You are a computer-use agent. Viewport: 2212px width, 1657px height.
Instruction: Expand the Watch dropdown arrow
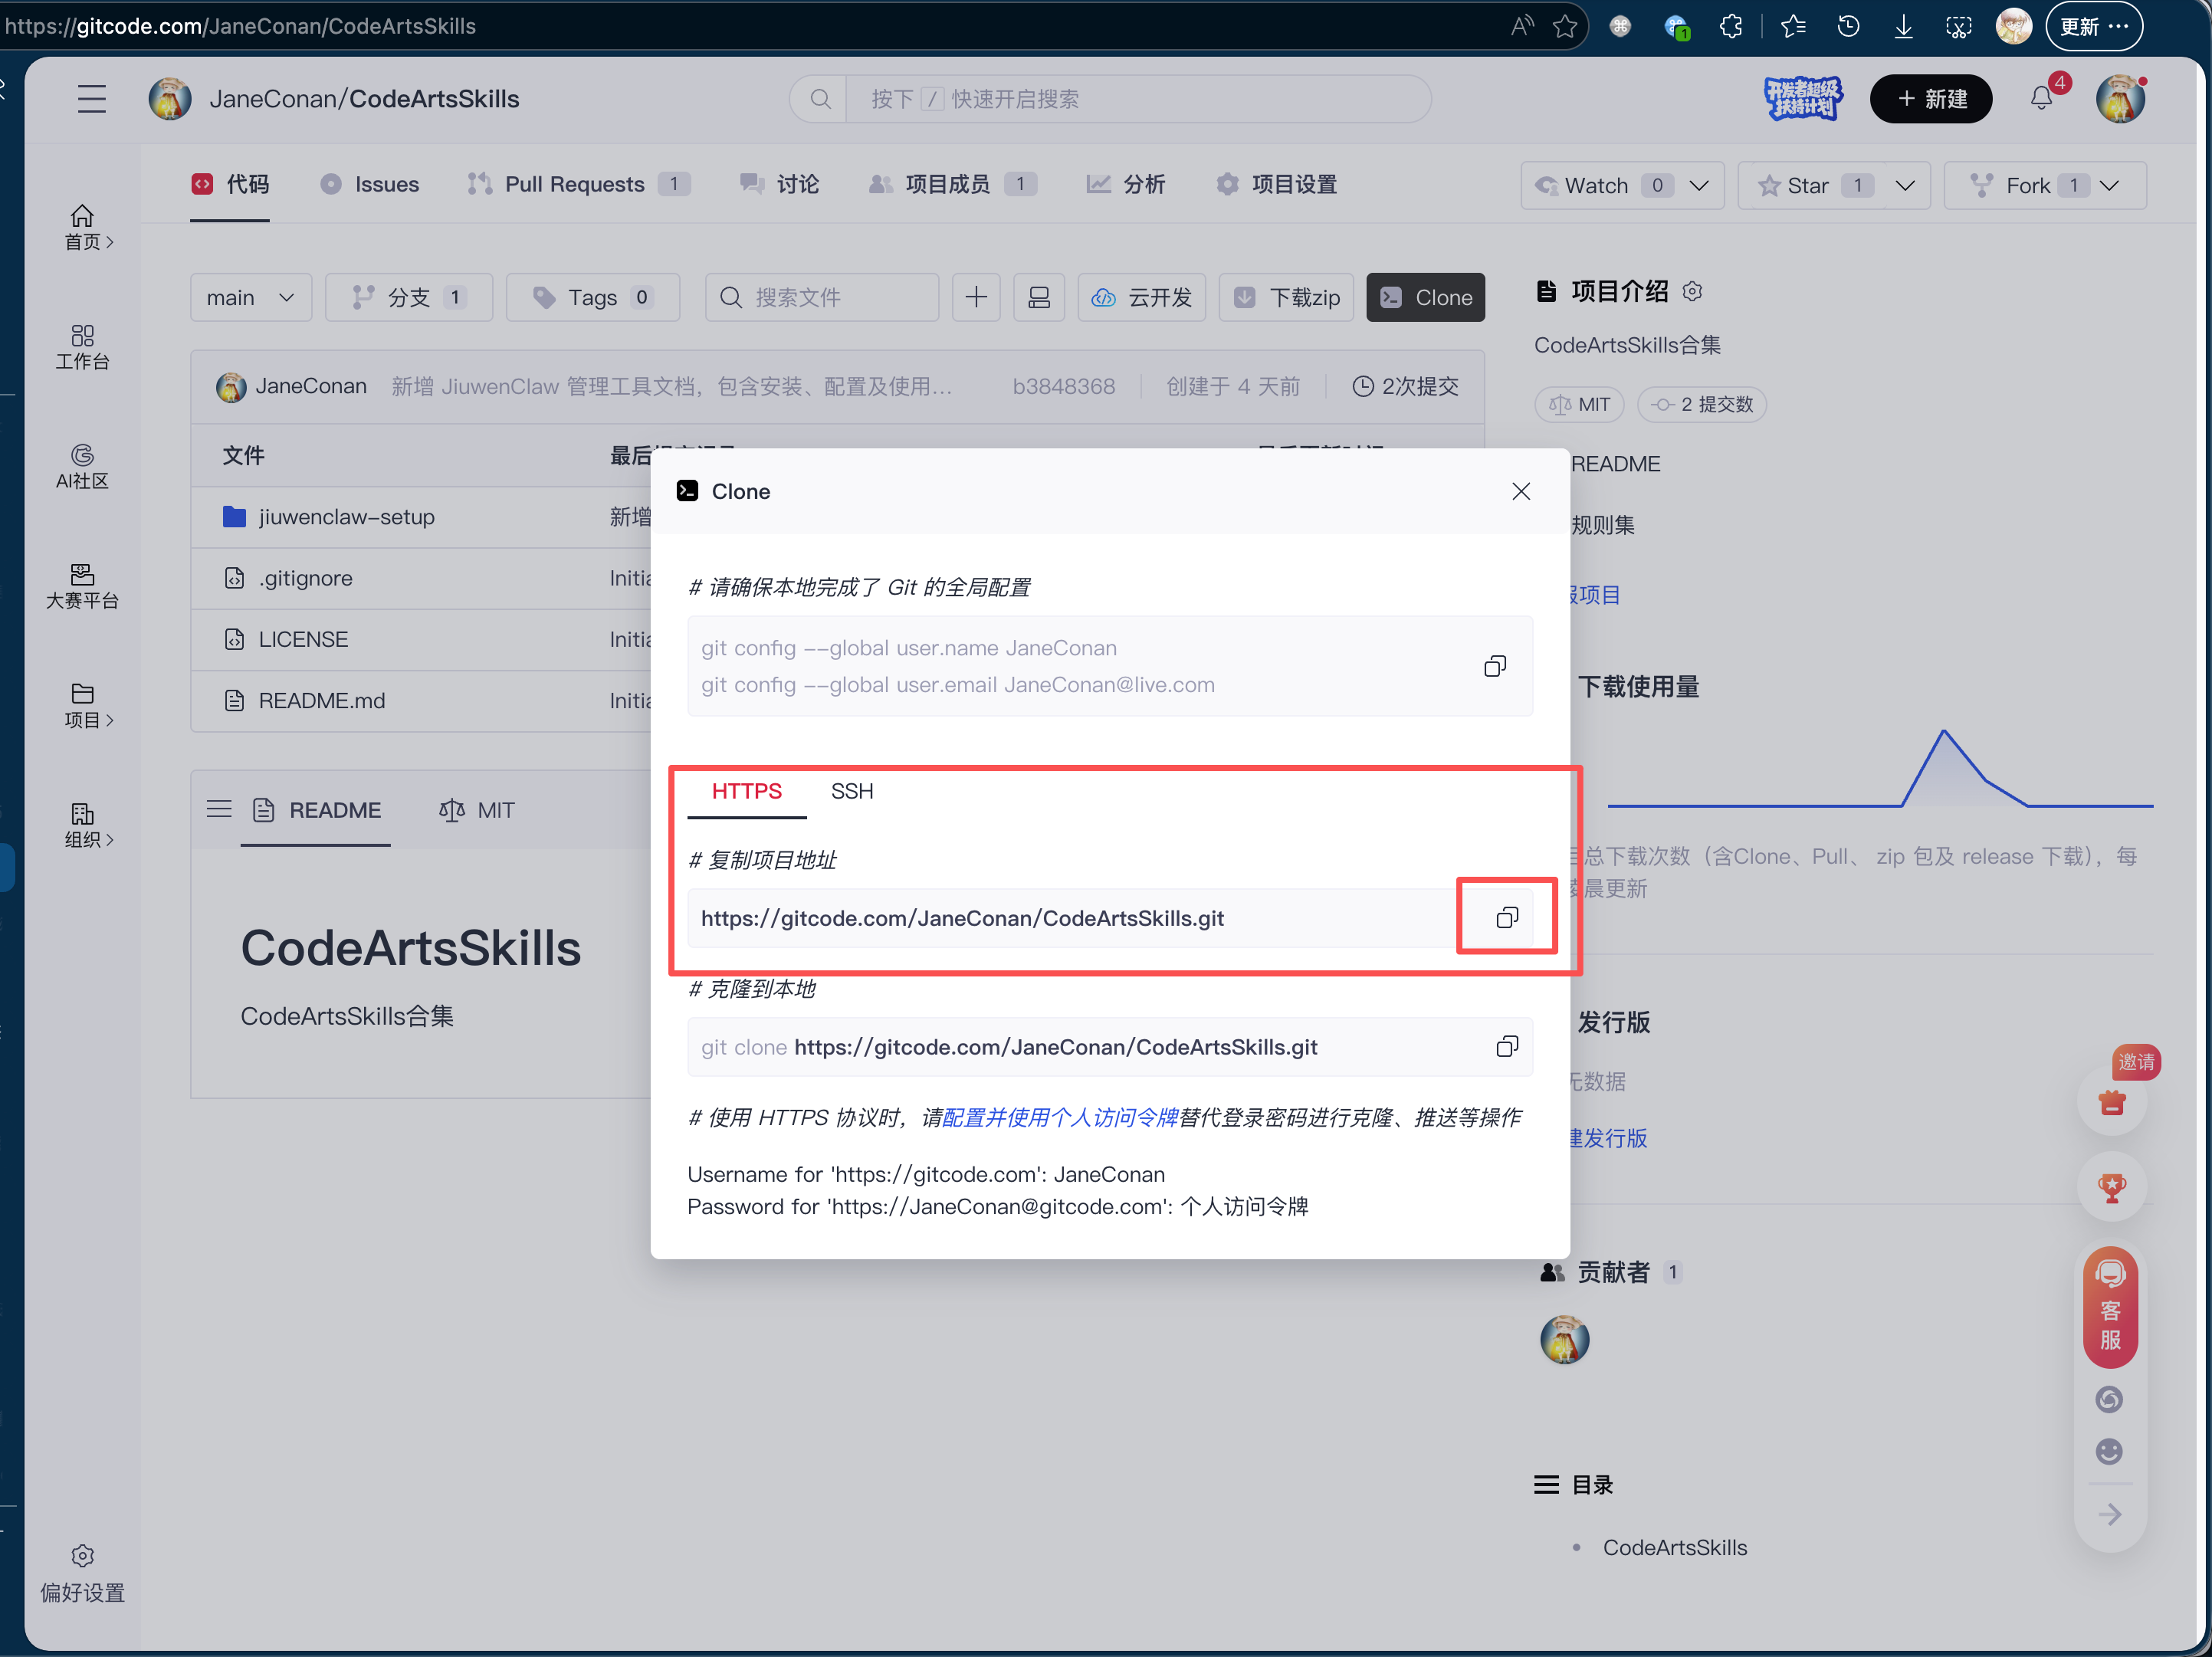coord(1699,185)
